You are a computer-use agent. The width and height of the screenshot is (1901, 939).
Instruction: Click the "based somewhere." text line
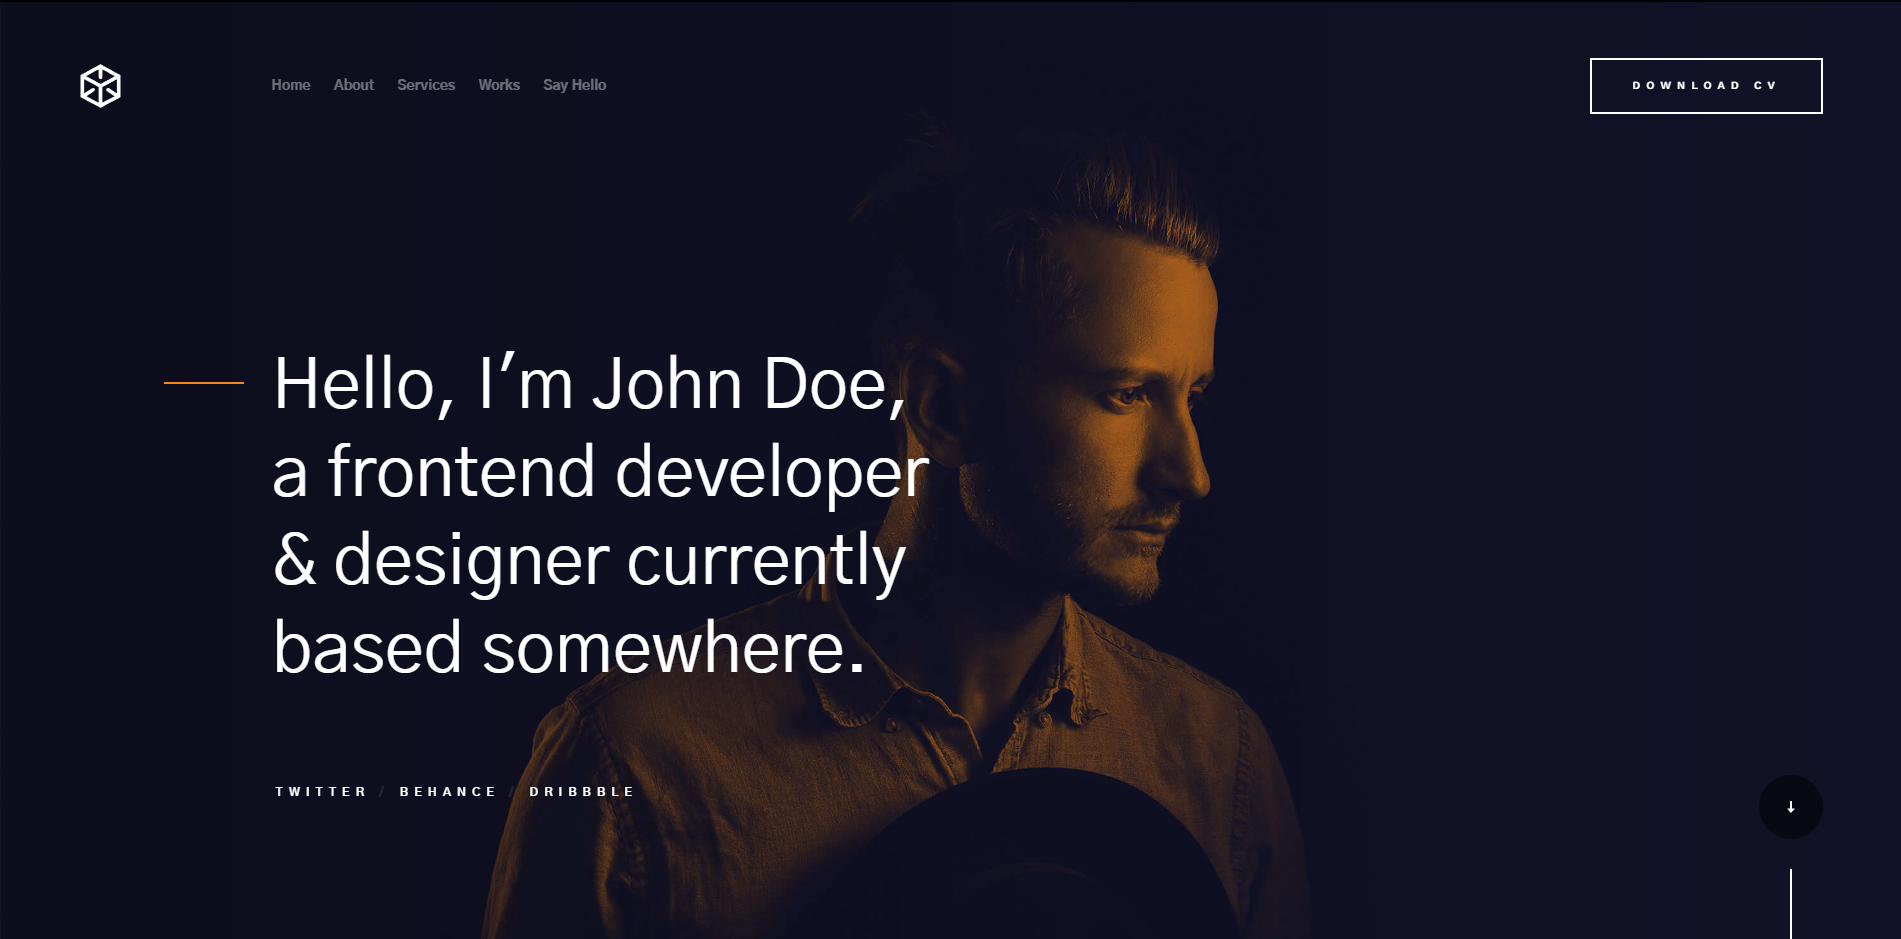(569, 648)
